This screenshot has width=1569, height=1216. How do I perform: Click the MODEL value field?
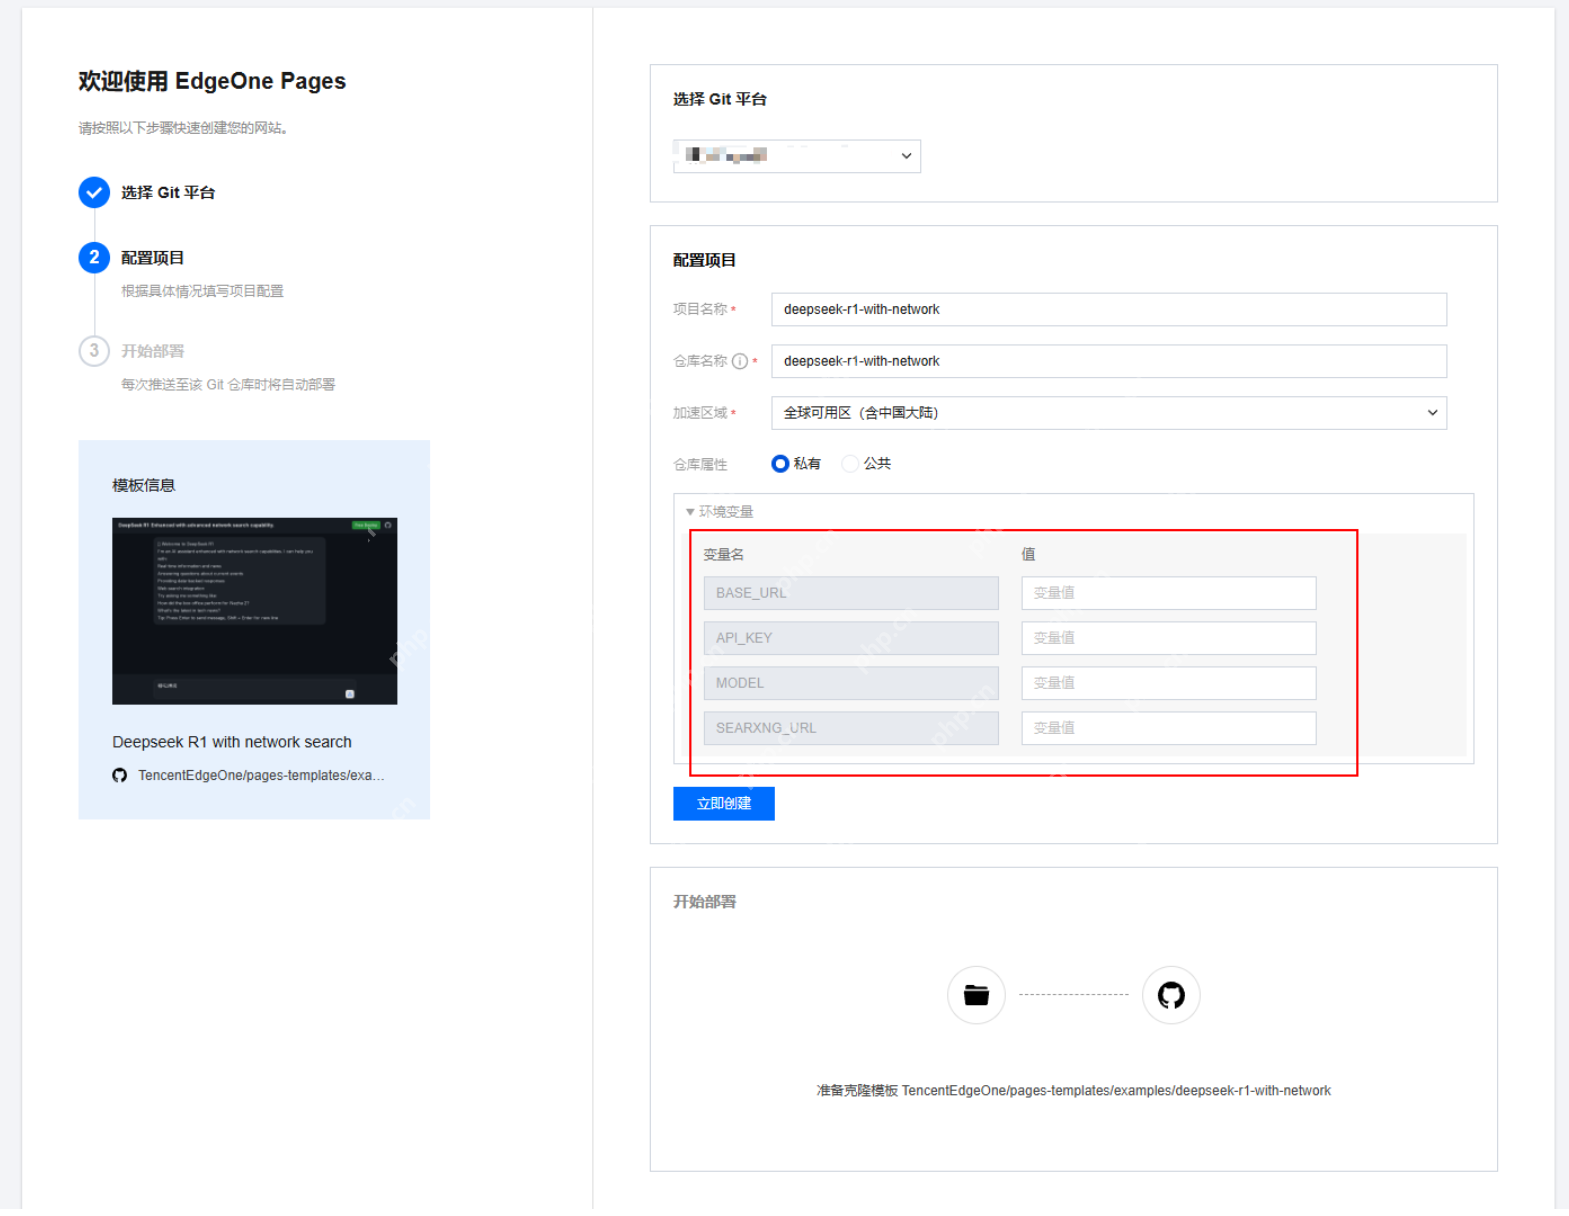point(1168,683)
